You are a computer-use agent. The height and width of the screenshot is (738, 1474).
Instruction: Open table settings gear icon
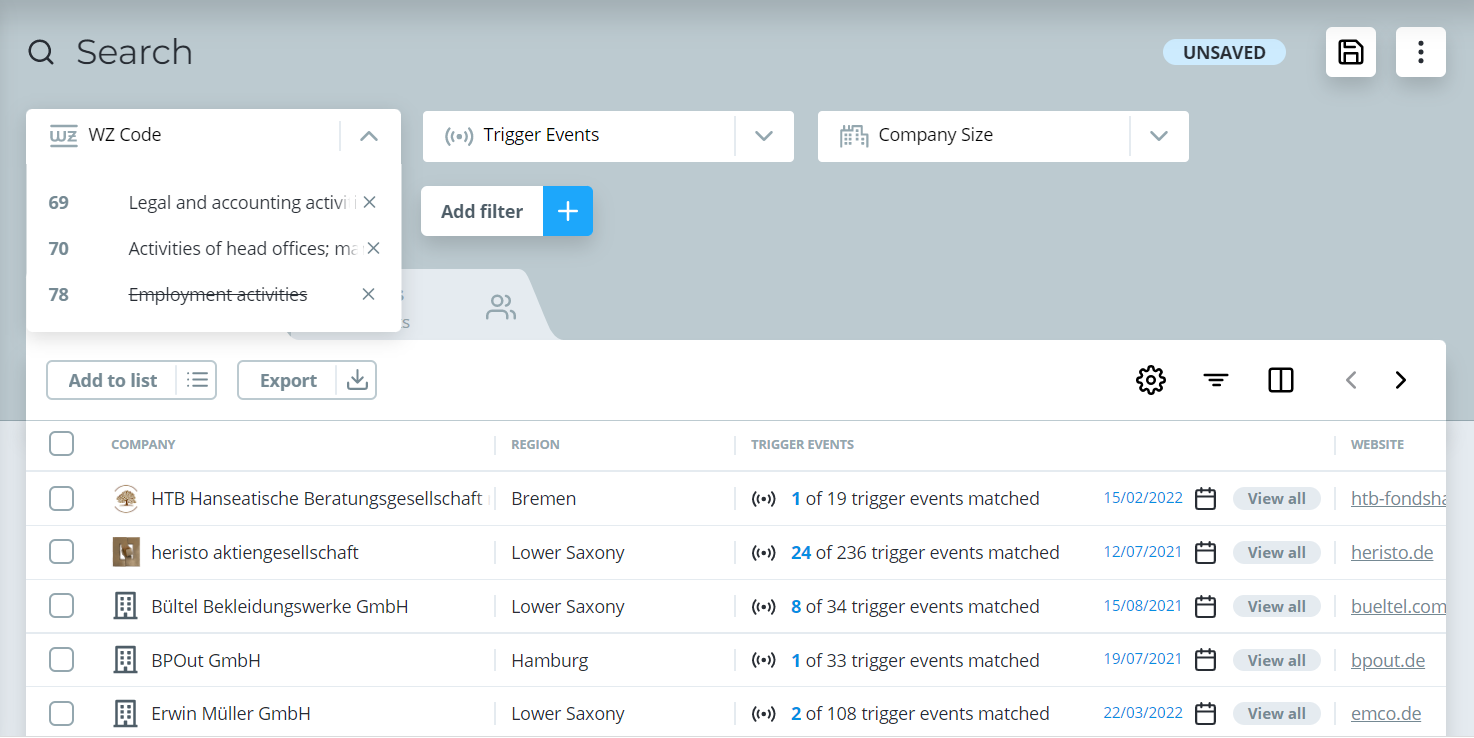[1151, 380]
